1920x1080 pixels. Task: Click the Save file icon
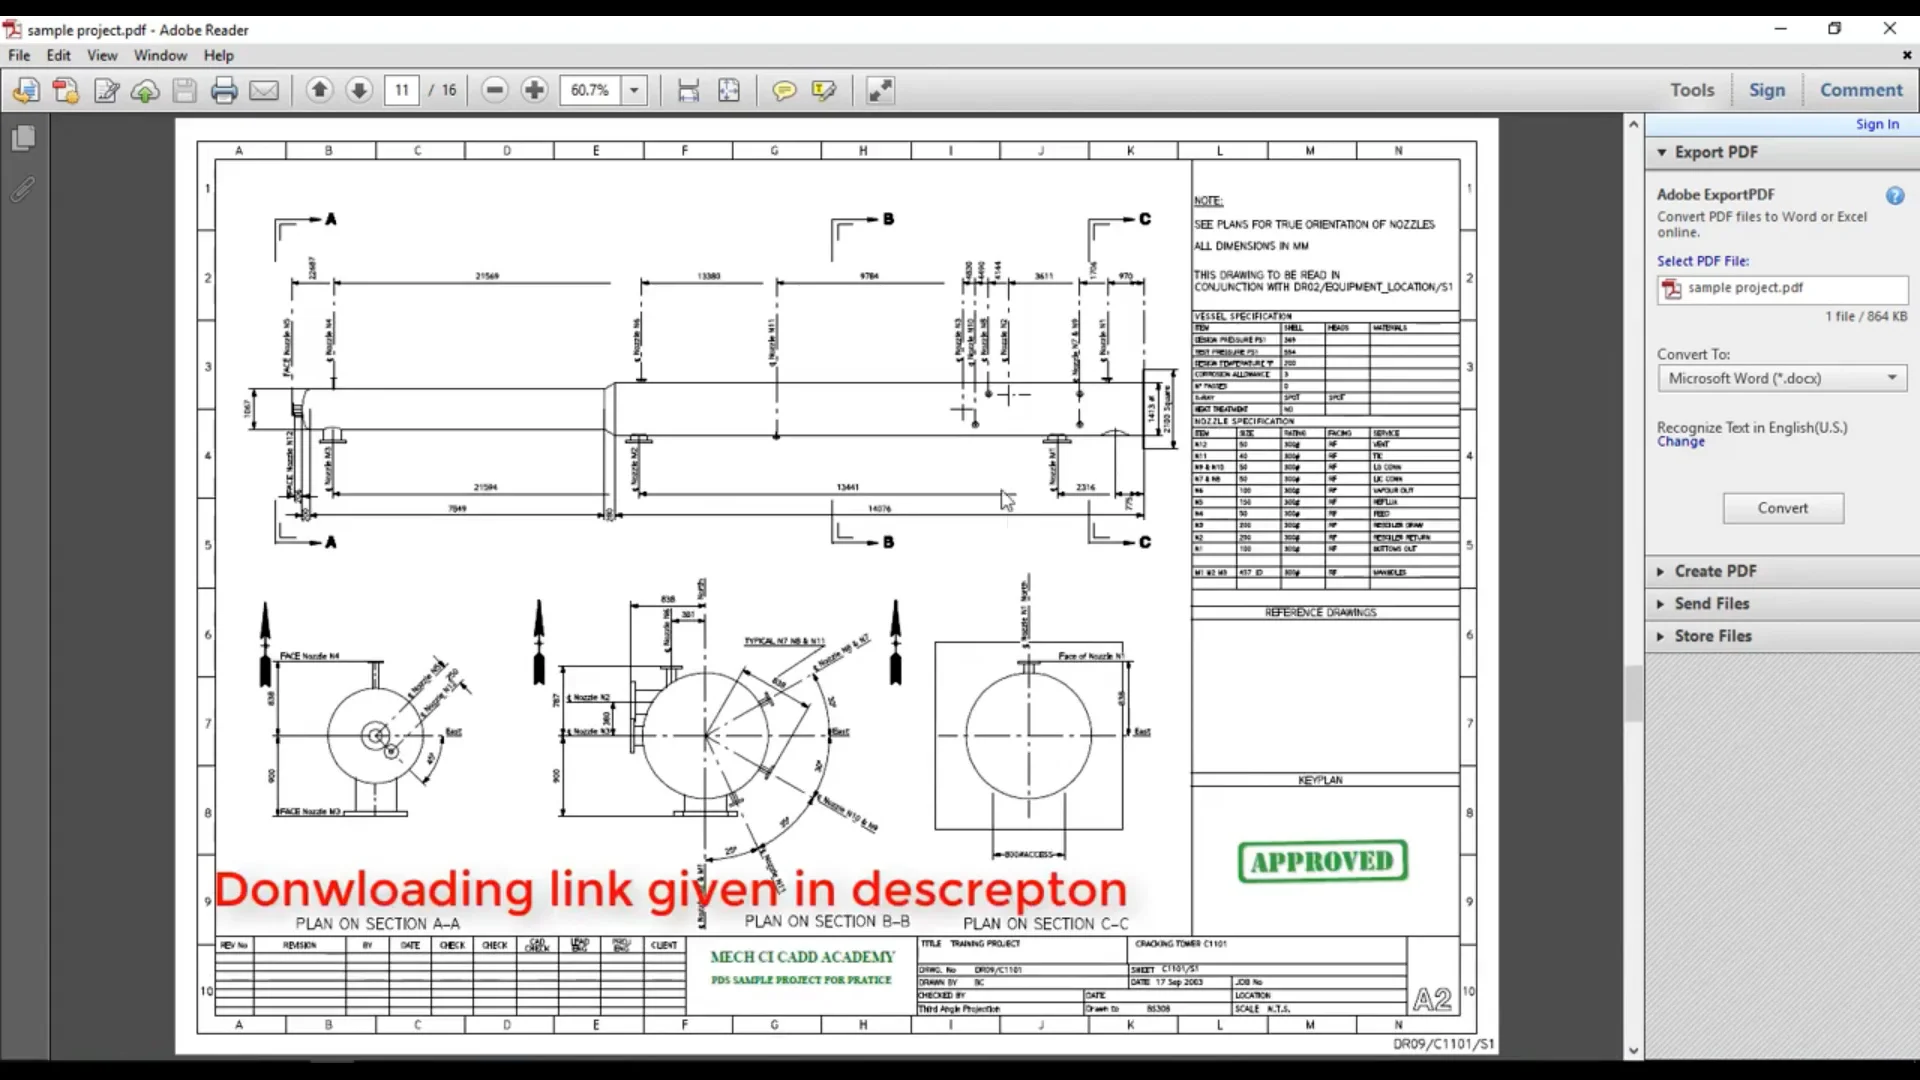[x=184, y=90]
